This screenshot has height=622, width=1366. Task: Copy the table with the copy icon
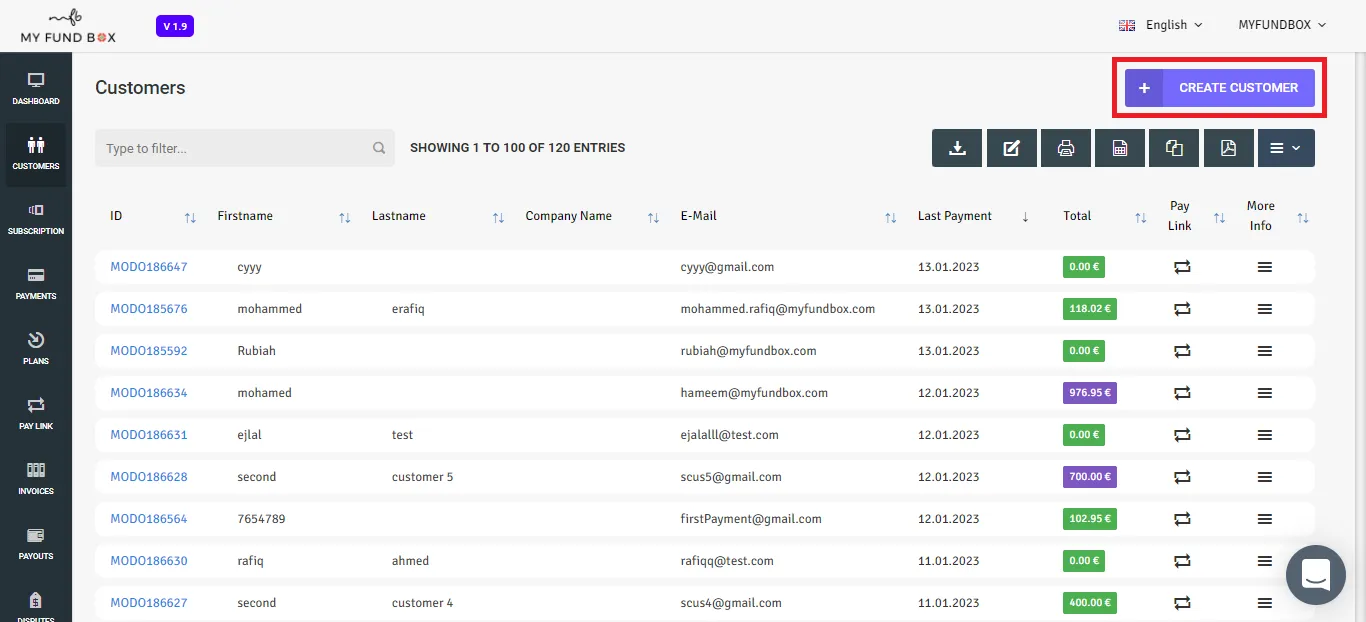click(1174, 148)
